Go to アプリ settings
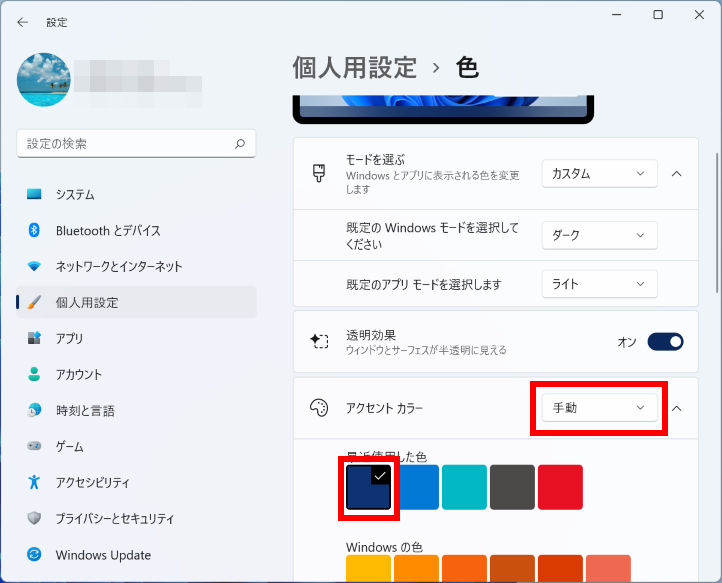Screen dimensions: 722x583 coord(136,338)
